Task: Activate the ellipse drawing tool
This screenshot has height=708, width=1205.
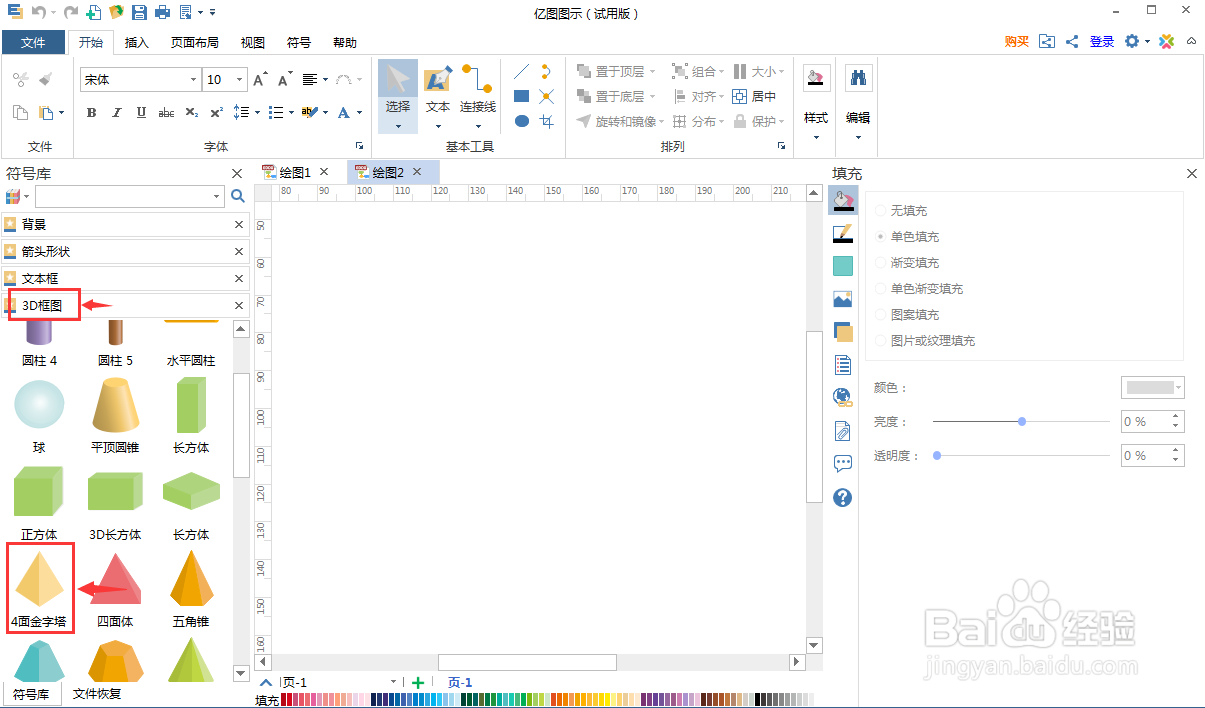Action: coord(521,121)
